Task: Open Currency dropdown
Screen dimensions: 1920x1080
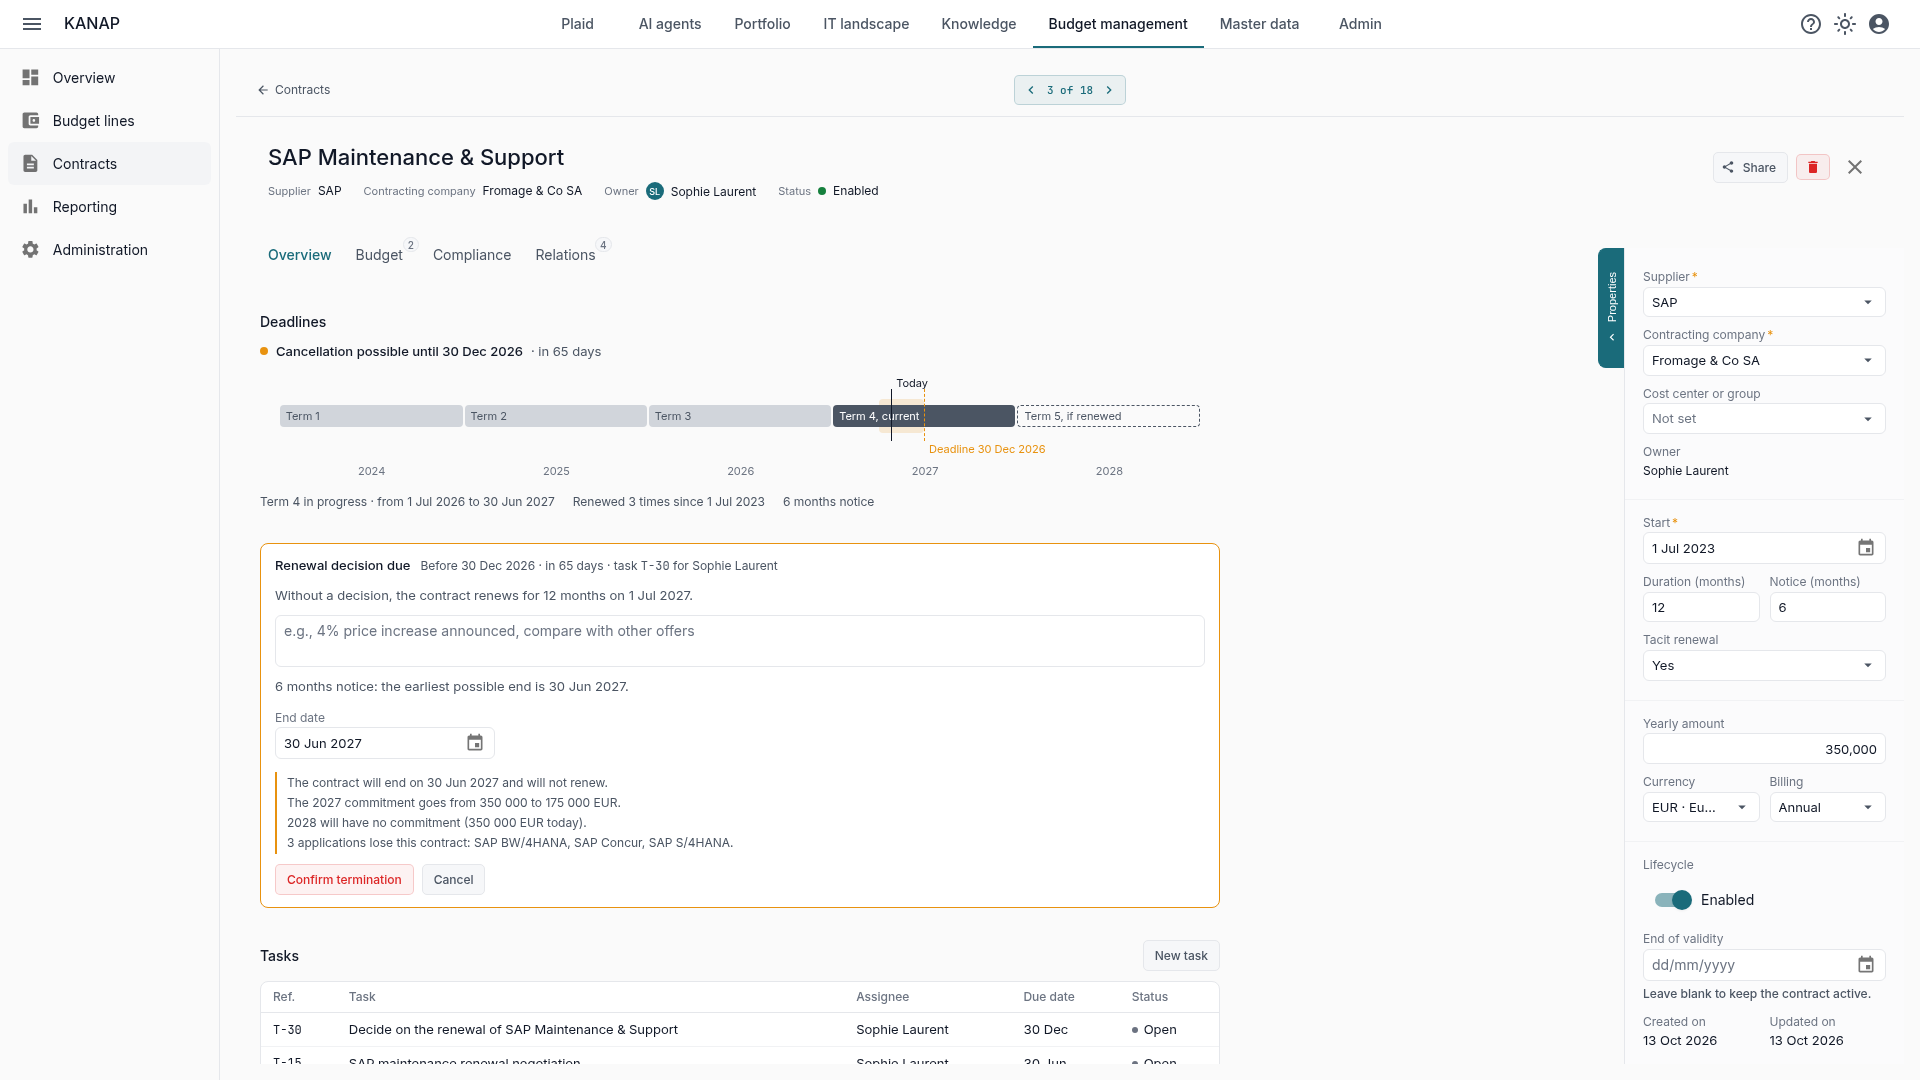Action: [x=1701, y=808]
